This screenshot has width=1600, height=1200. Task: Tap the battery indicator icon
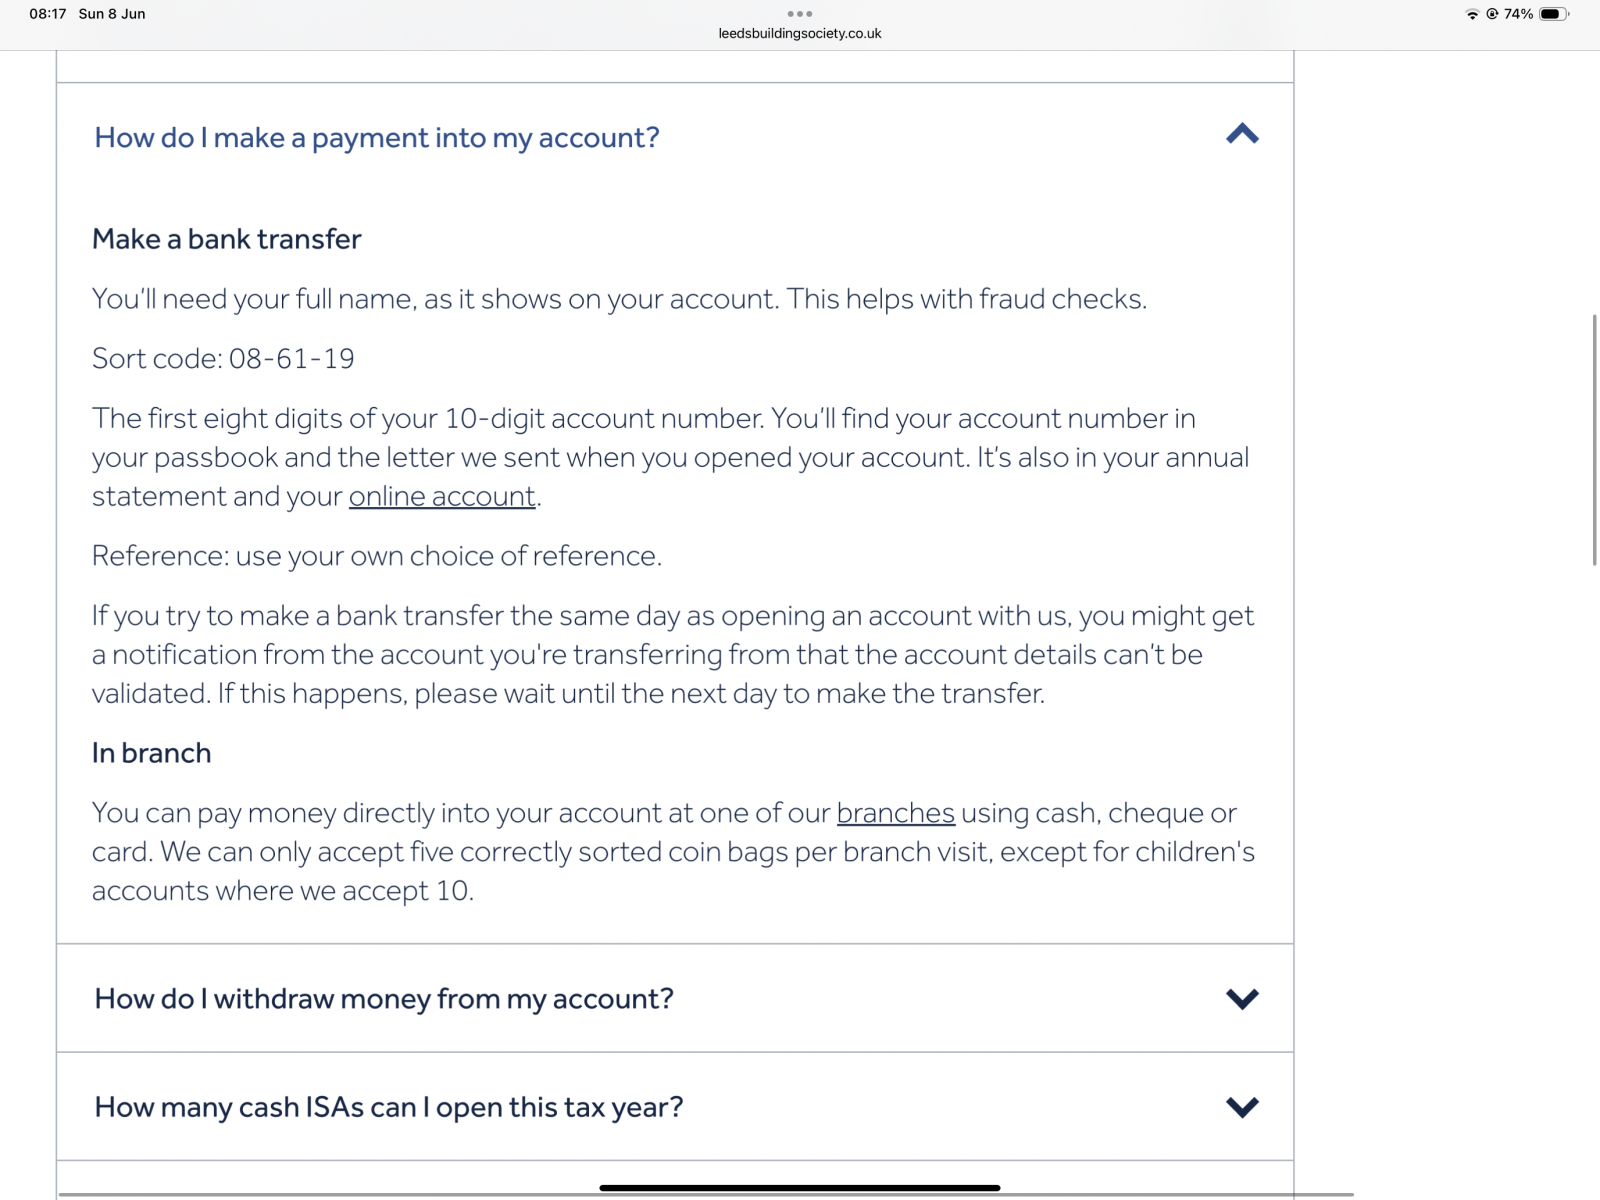pos(1553,14)
